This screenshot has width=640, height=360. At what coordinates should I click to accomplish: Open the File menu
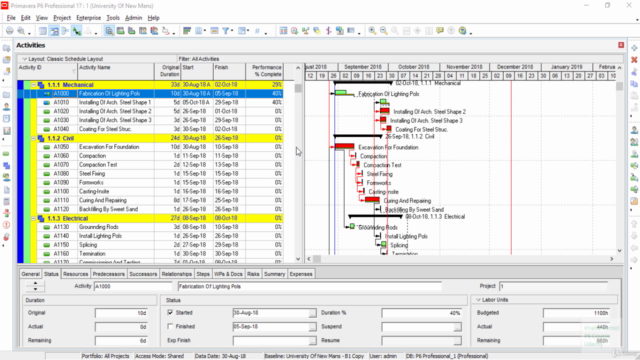(11, 18)
